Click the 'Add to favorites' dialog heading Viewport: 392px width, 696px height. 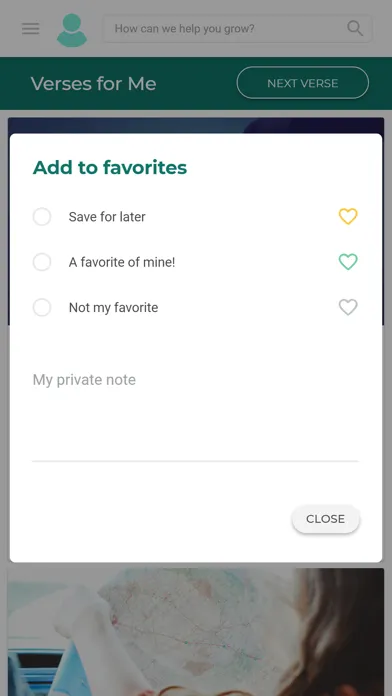(110, 168)
